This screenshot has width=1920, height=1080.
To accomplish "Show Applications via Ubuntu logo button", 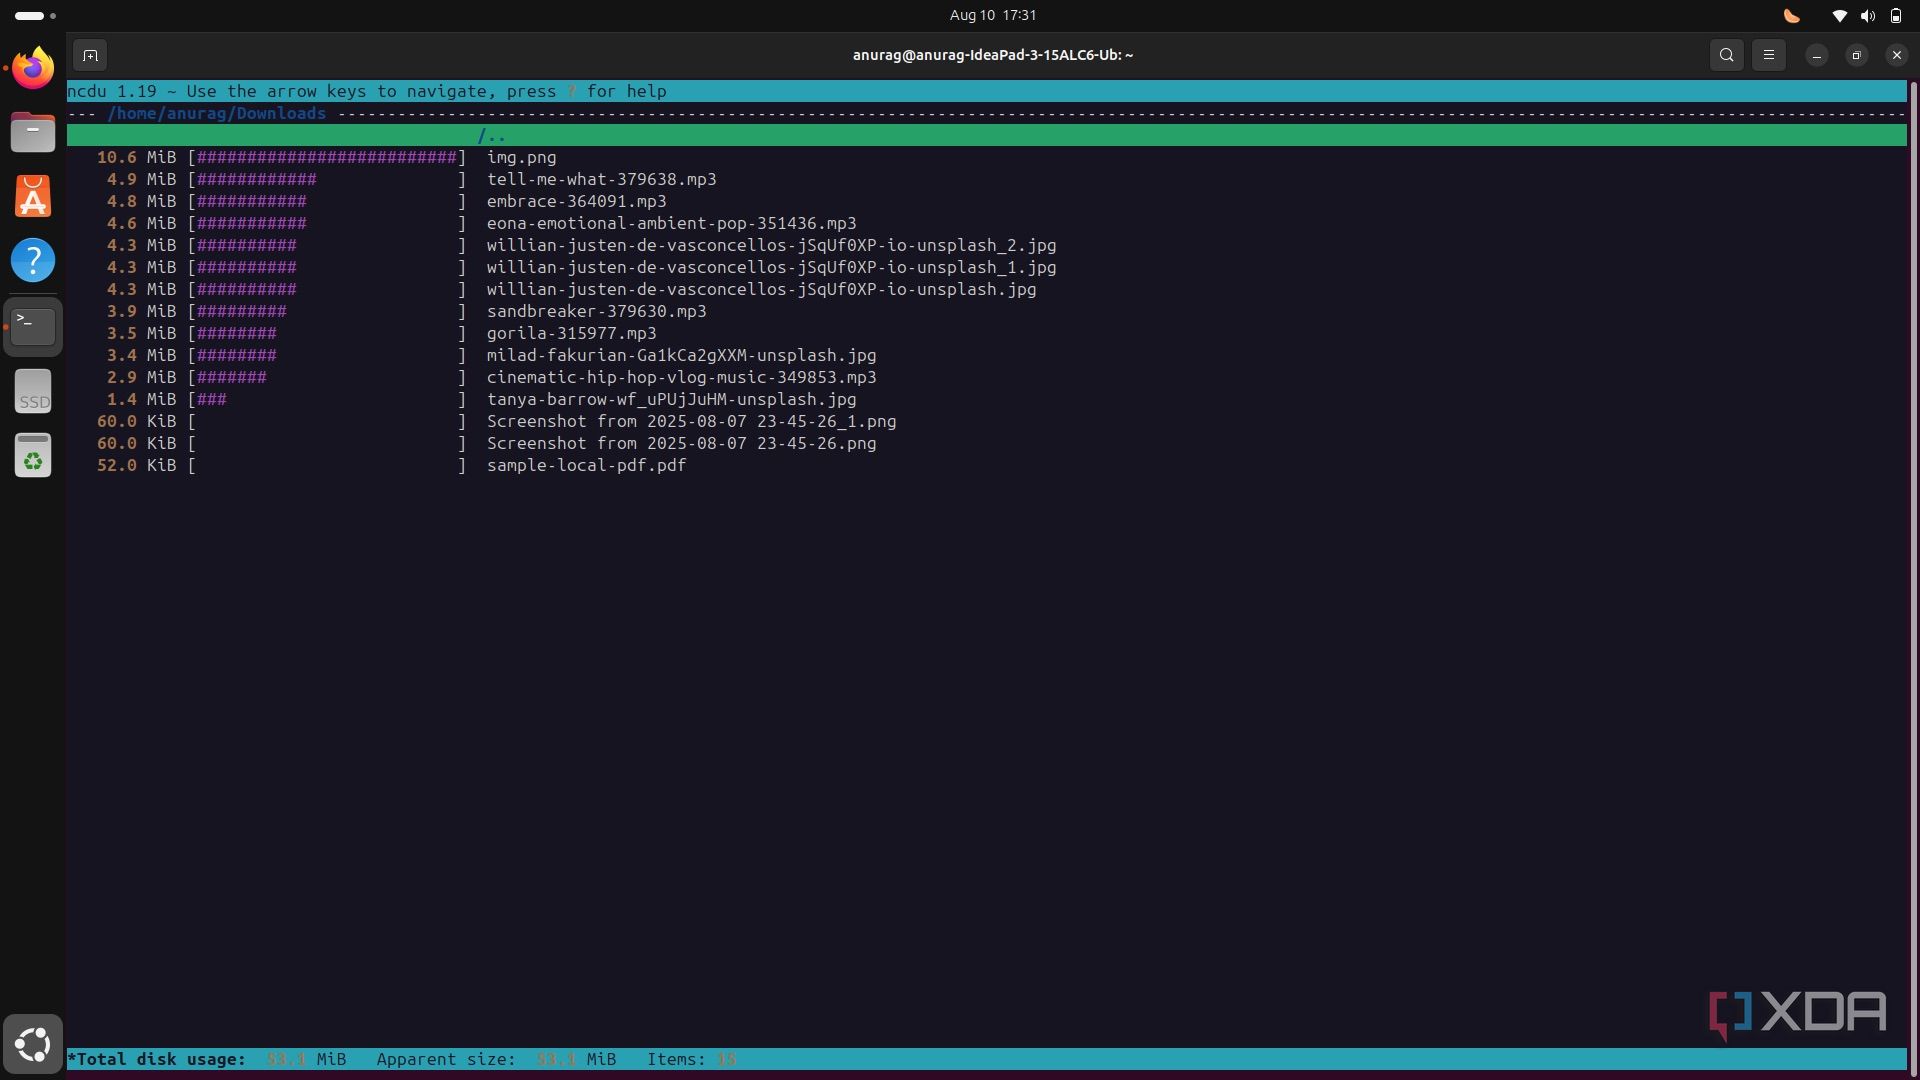I will [x=33, y=1045].
